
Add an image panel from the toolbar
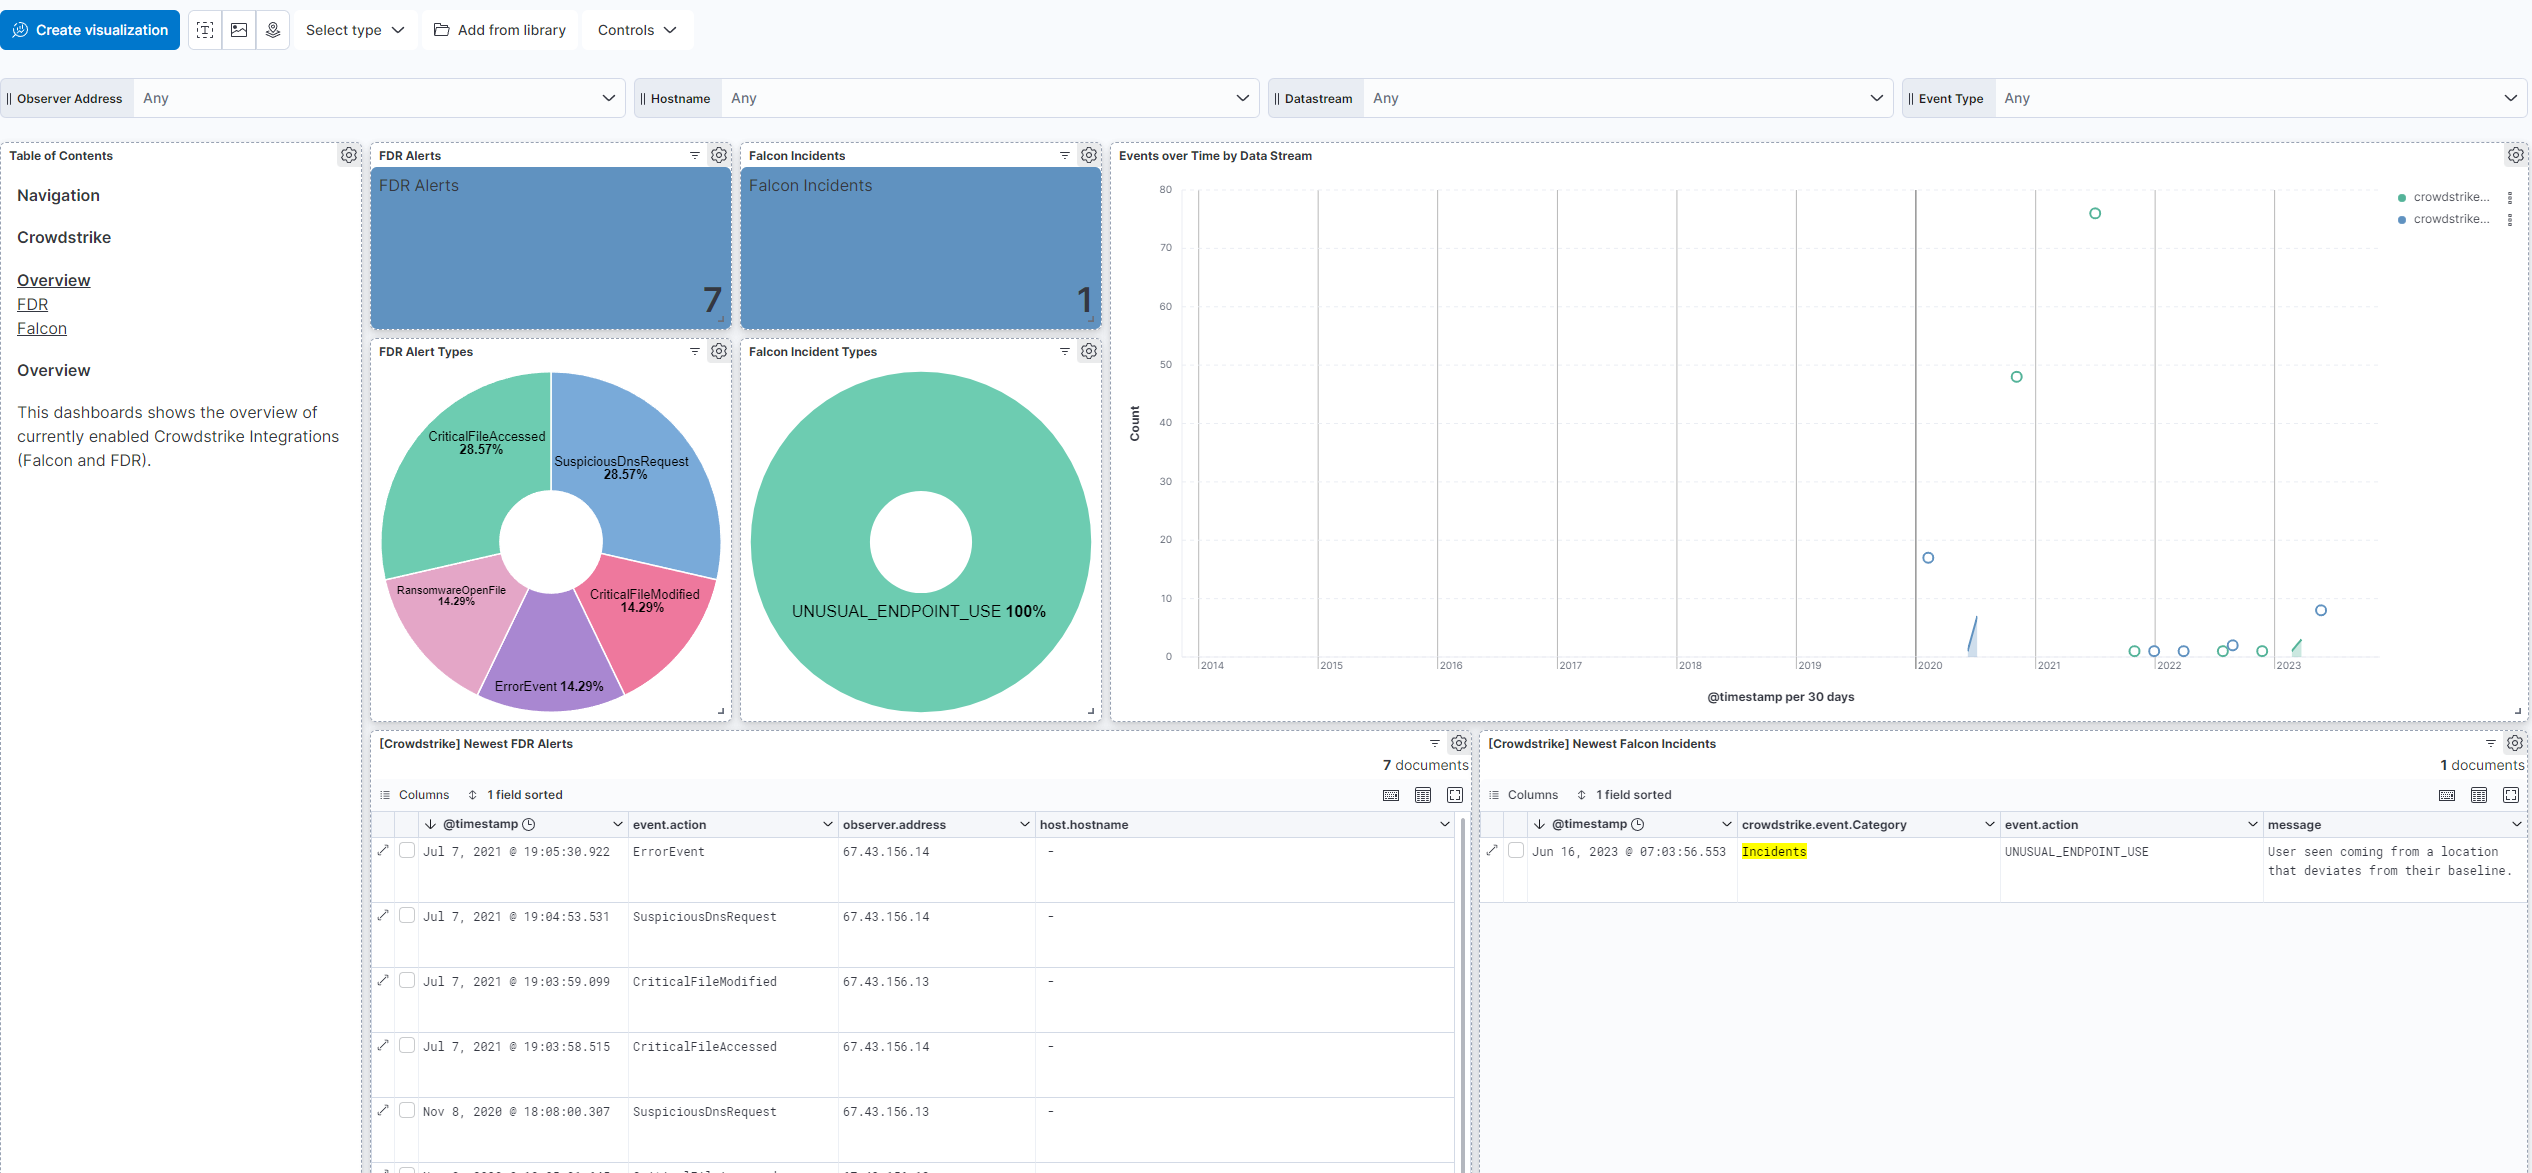[x=239, y=30]
